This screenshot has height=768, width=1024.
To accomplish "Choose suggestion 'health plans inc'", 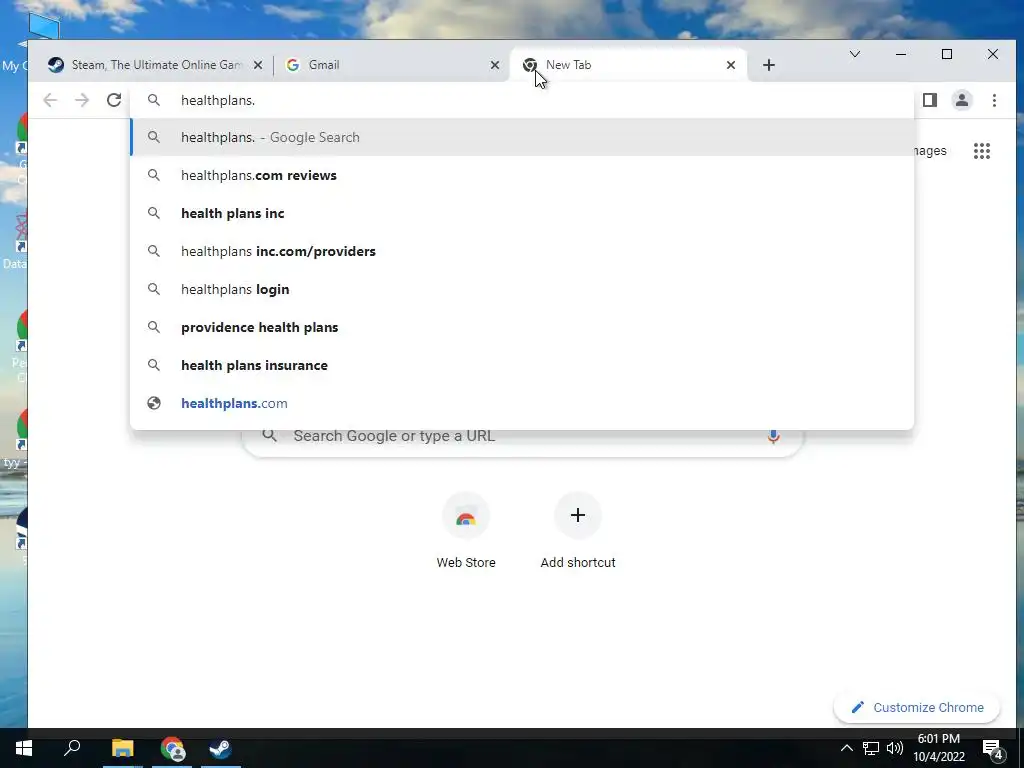I will tap(522, 213).
